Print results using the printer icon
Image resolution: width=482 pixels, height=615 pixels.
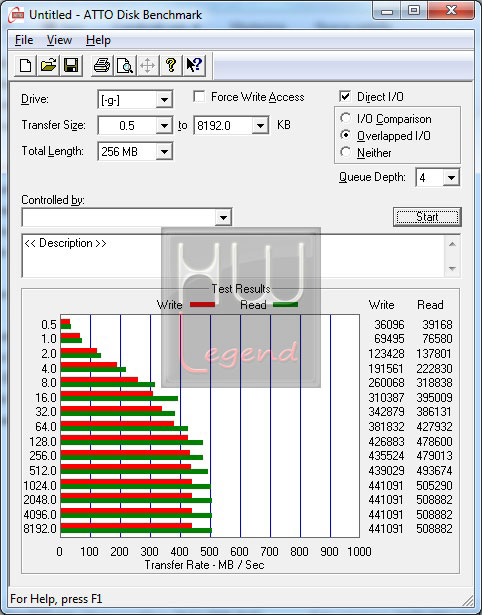click(102, 65)
